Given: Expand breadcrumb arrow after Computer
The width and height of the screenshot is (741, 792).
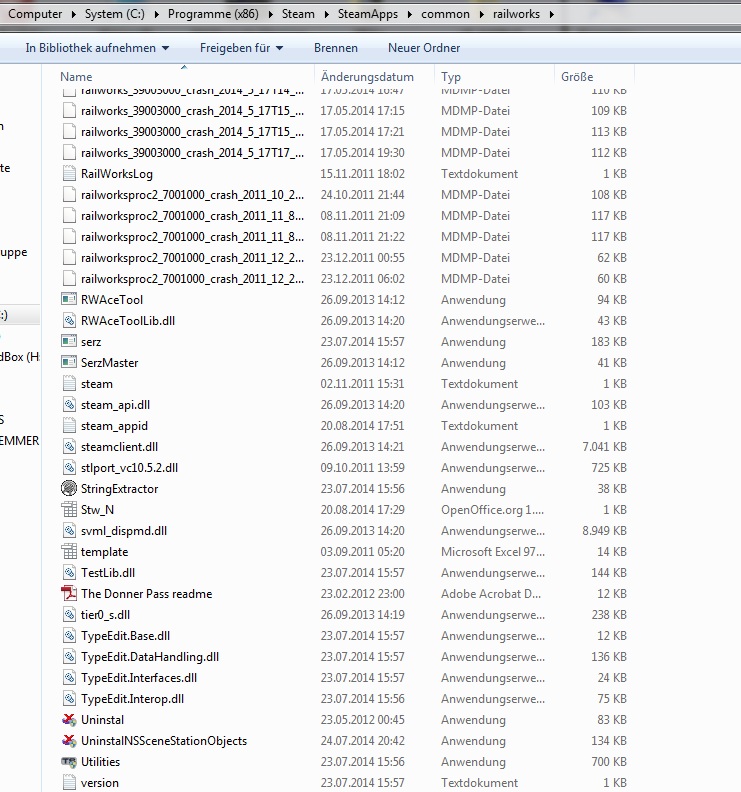Looking at the screenshot, I should pyautogui.click(x=74, y=14).
